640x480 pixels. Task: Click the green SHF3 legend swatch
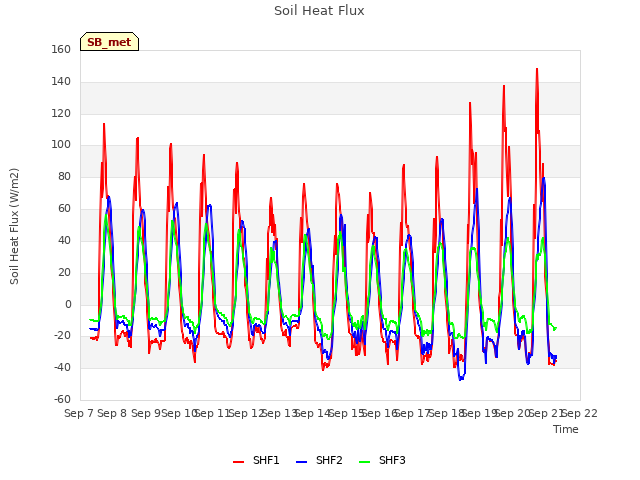tap(364, 462)
